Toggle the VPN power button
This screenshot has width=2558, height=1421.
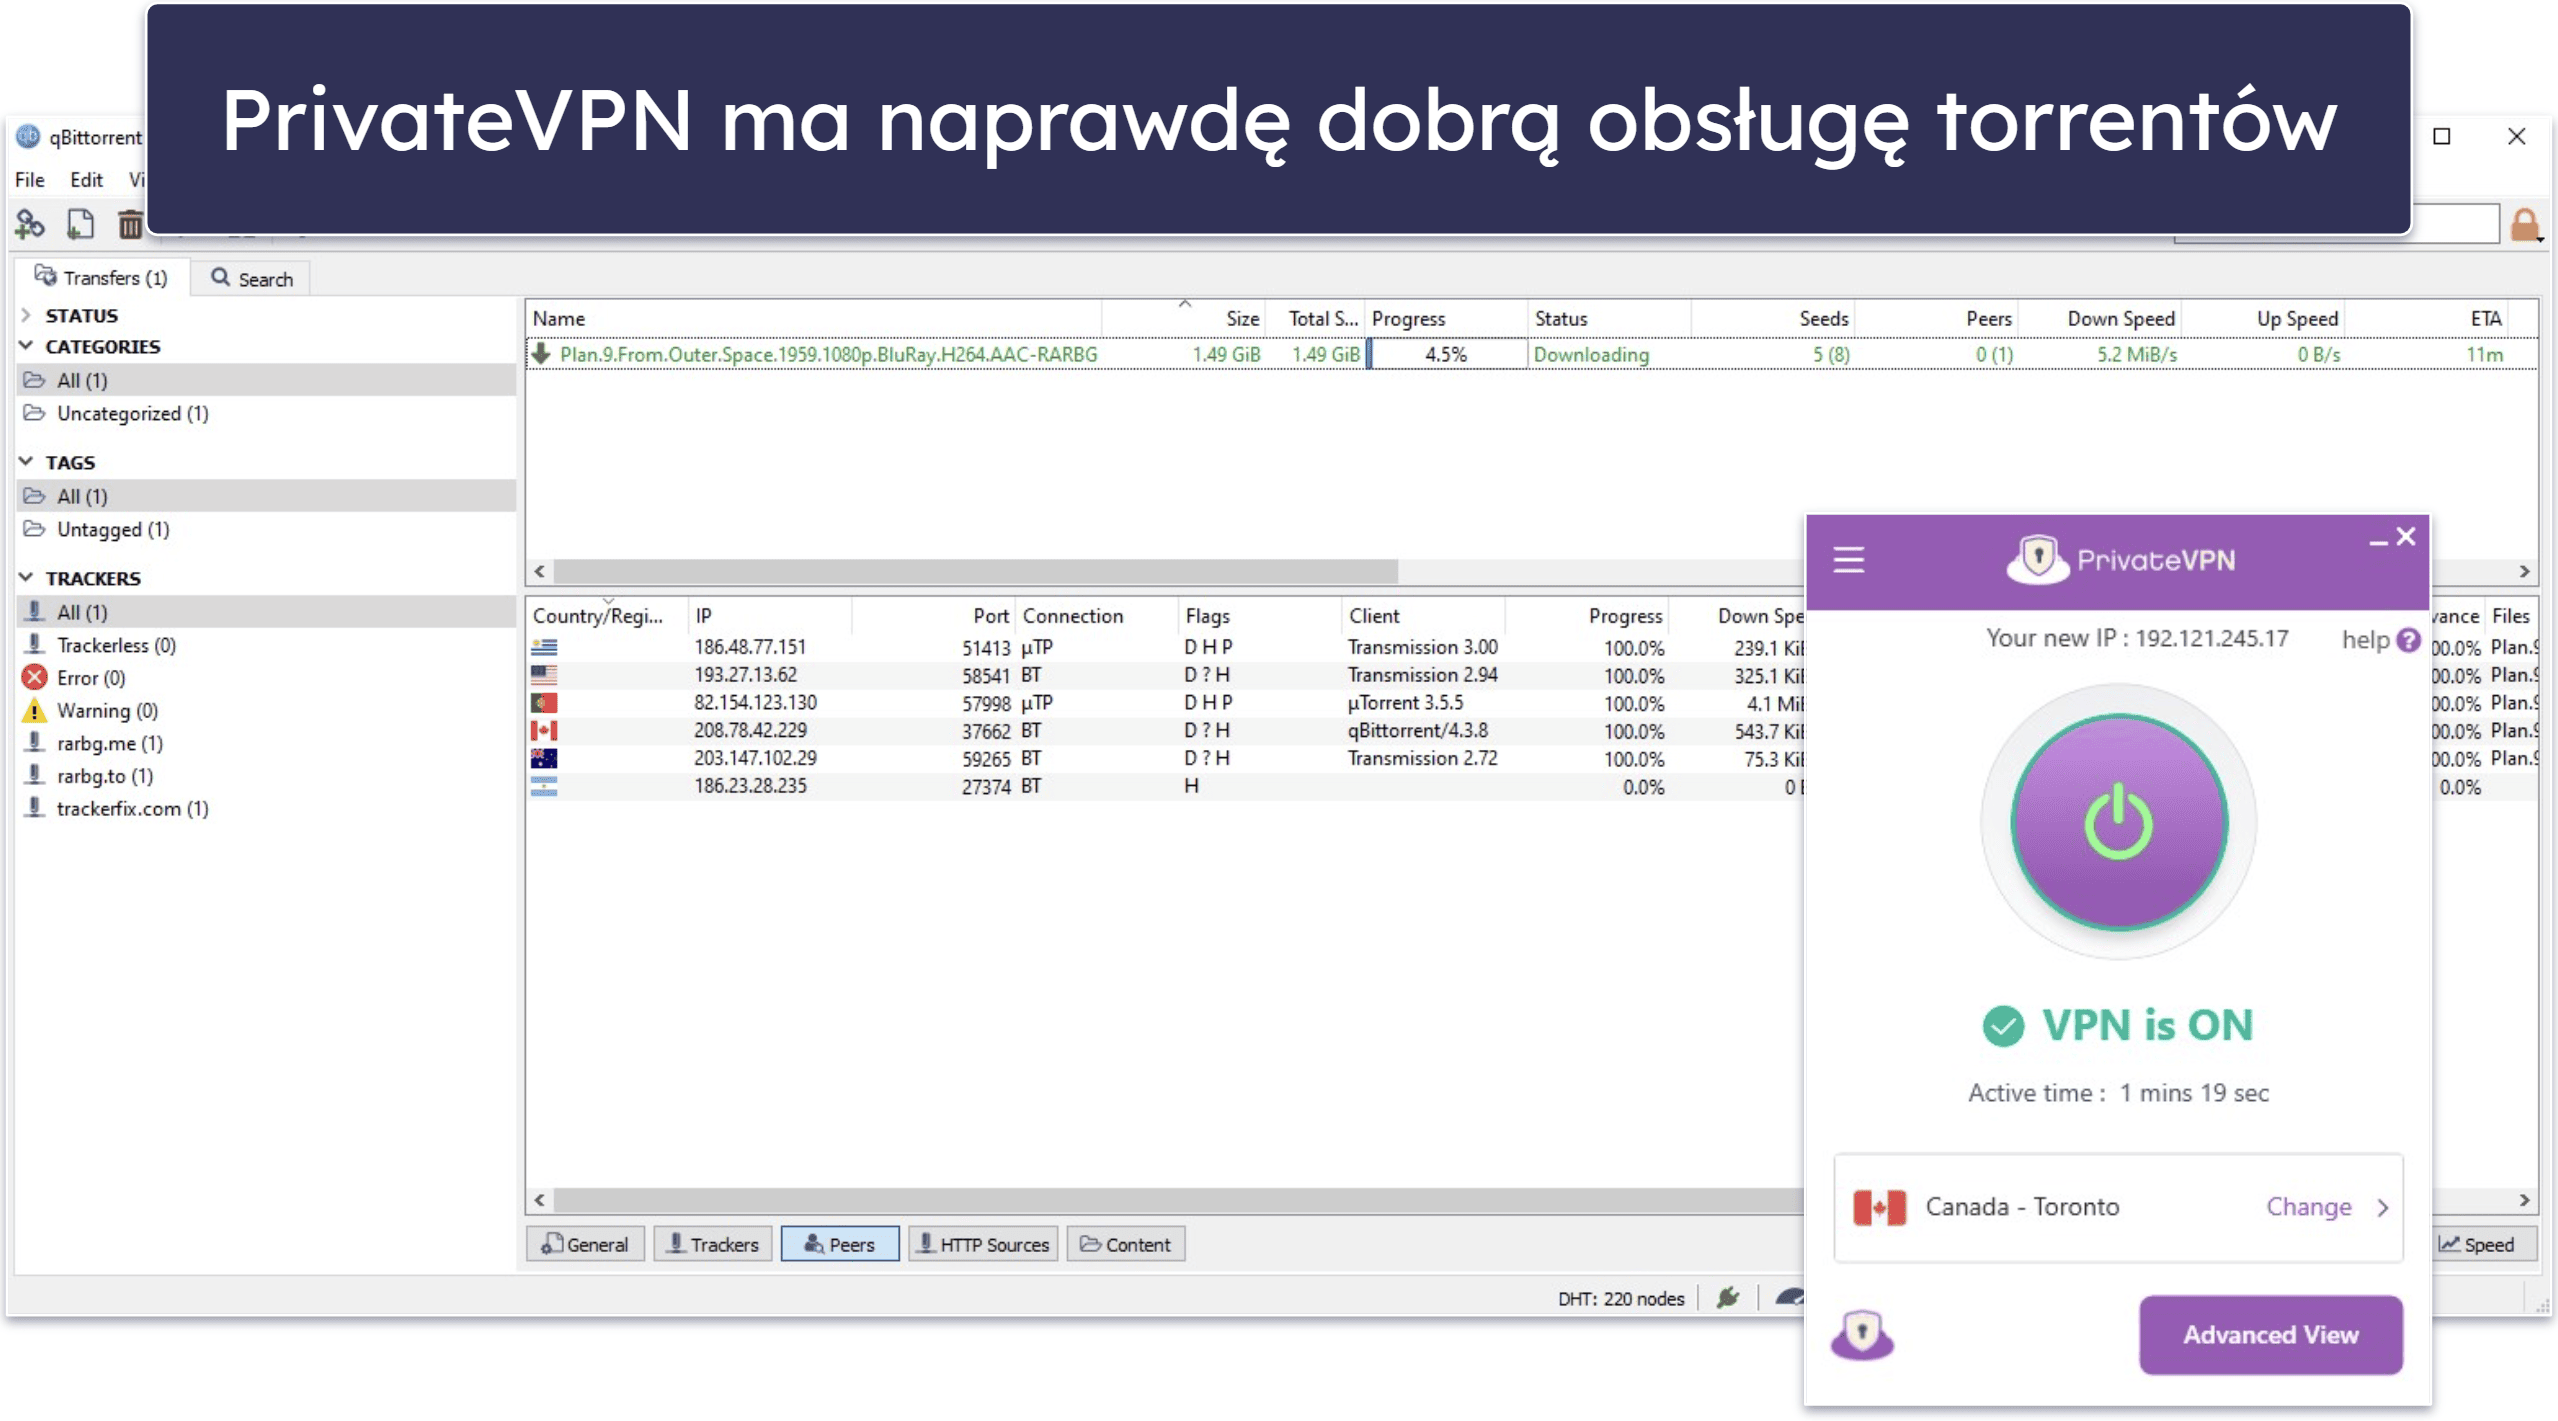(x=2118, y=822)
